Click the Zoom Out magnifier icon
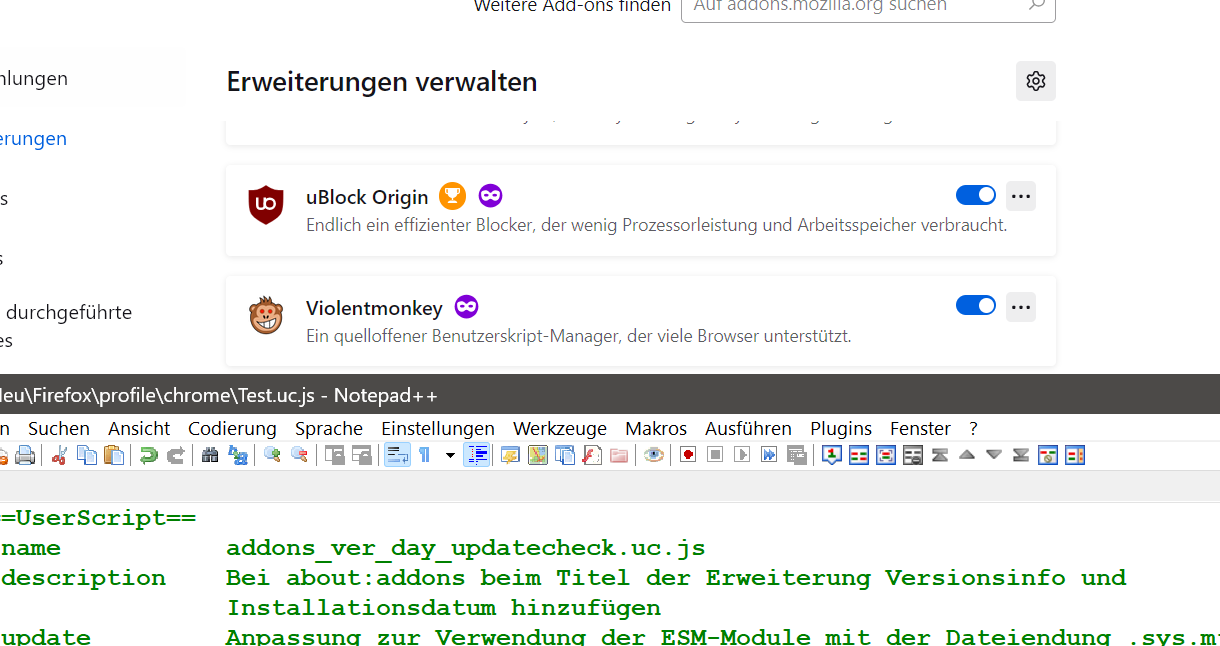This screenshot has width=1220, height=646. [x=299, y=455]
